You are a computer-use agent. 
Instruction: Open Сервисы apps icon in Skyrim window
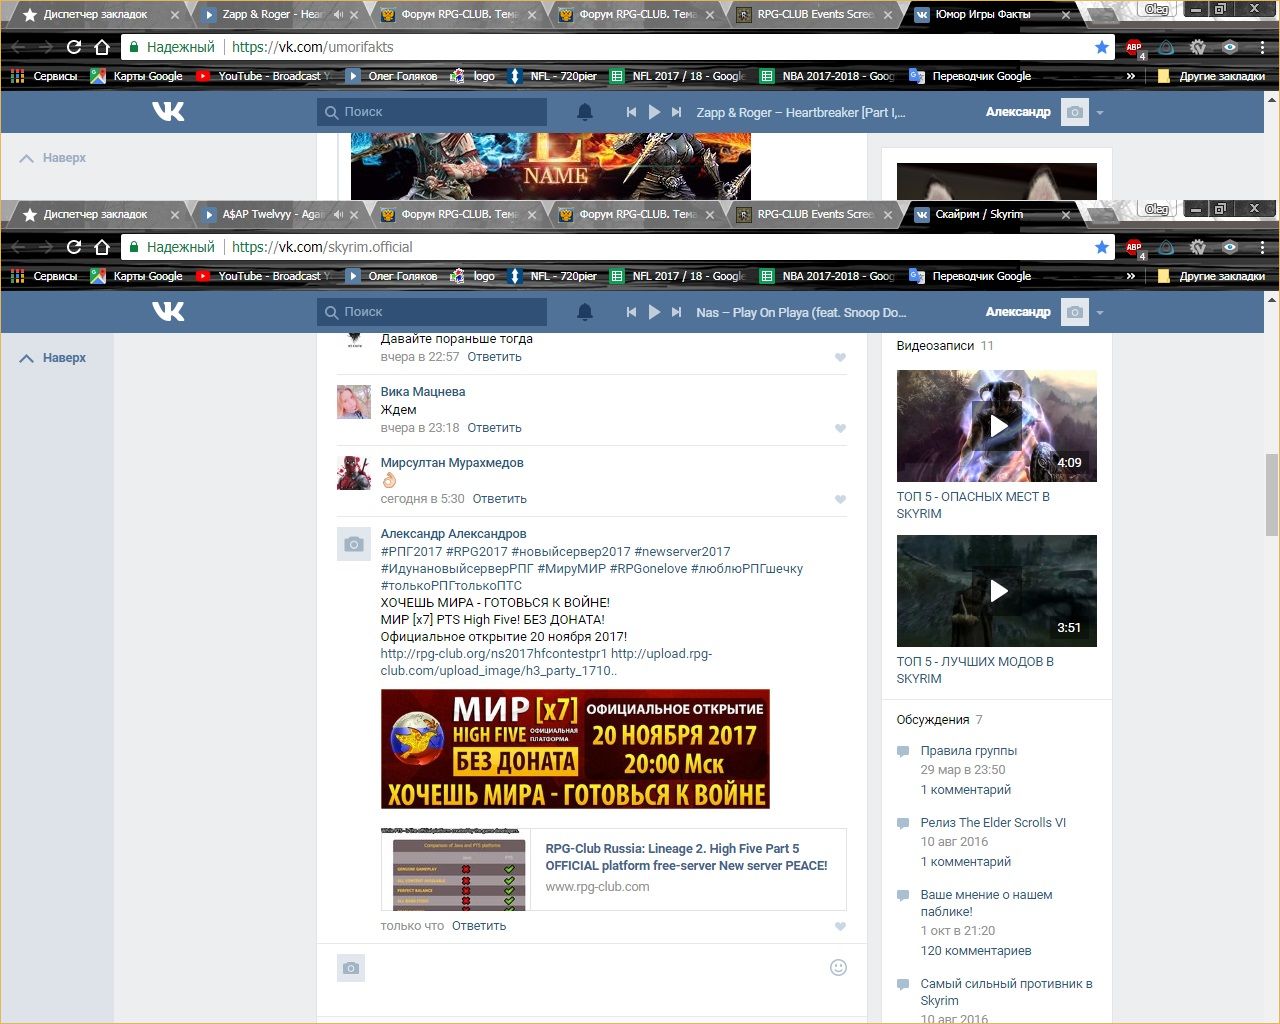[17, 276]
